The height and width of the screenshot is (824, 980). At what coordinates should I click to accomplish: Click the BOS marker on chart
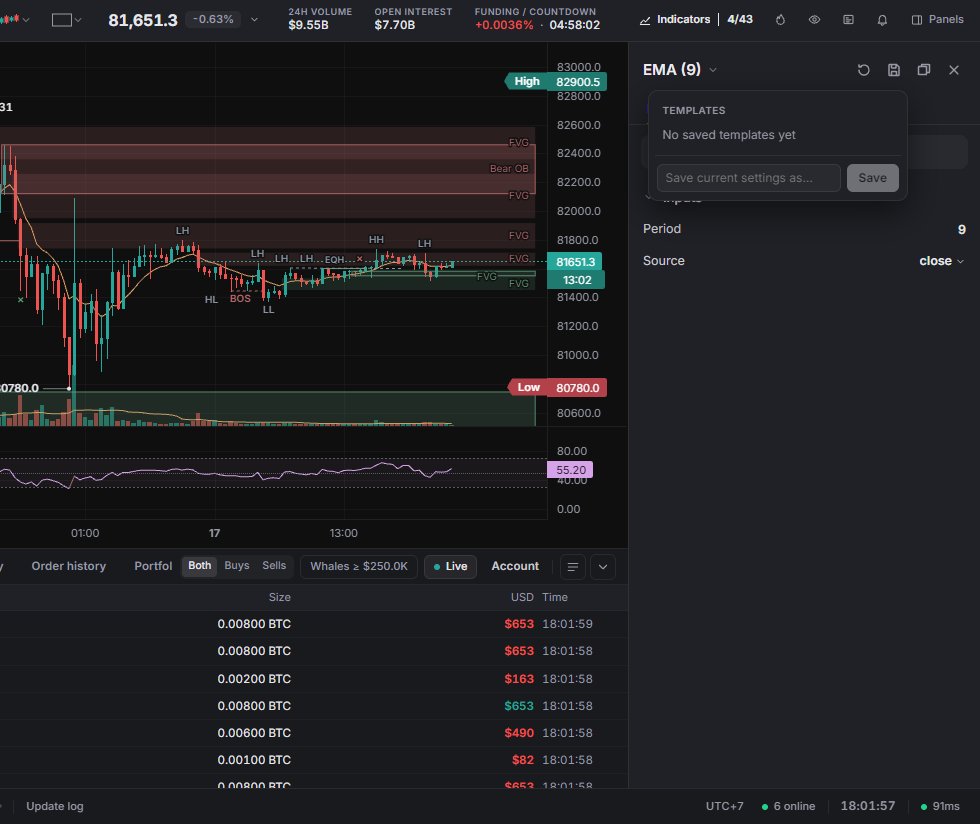point(240,299)
